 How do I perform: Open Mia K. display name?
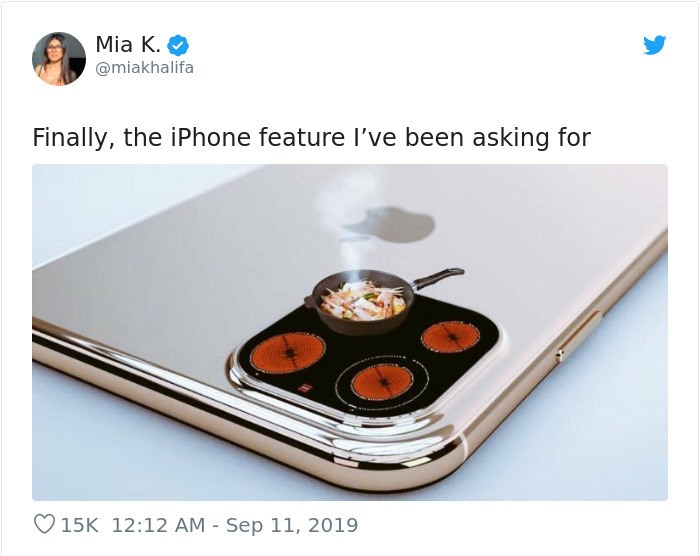point(128,44)
